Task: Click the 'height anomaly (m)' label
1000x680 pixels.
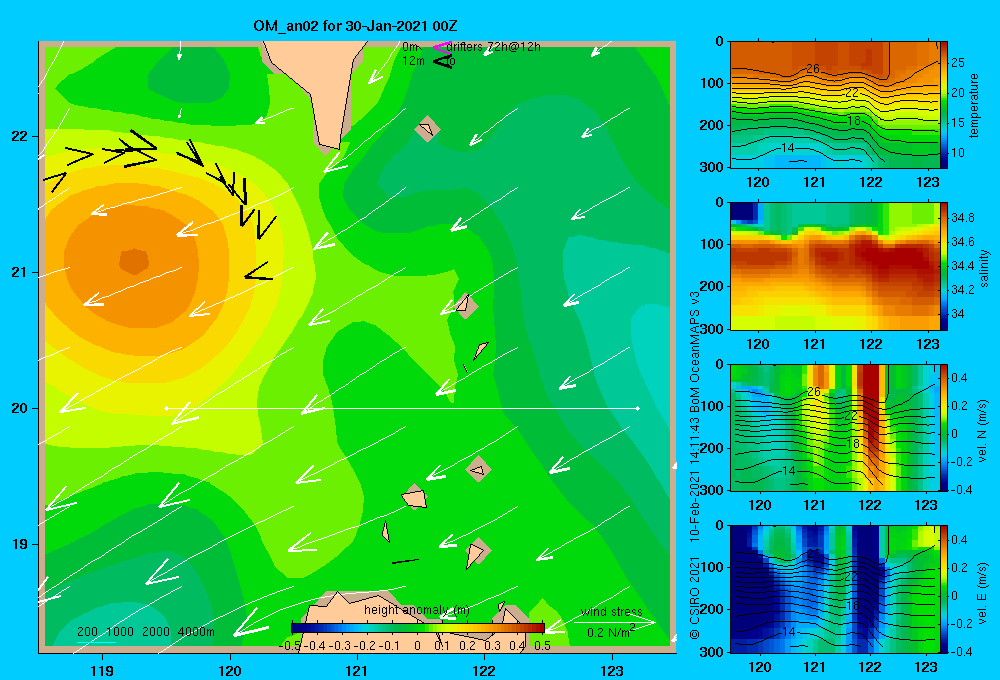Action: pyautogui.click(x=416, y=610)
